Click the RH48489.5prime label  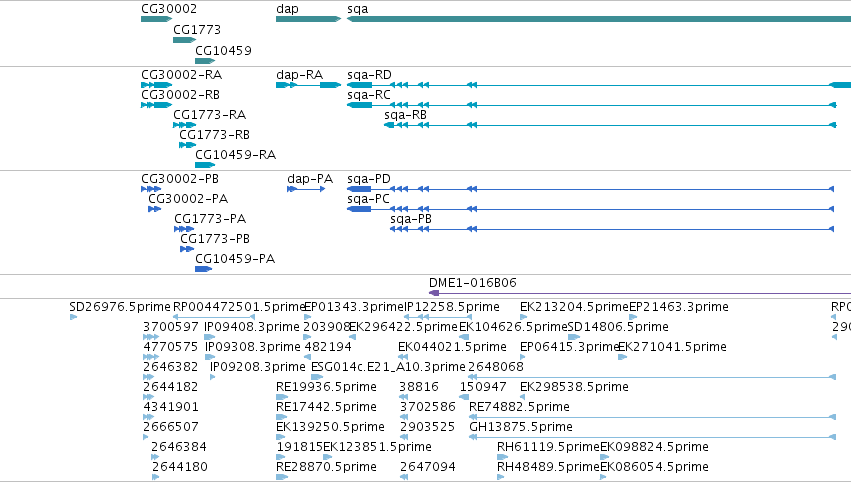(549, 467)
